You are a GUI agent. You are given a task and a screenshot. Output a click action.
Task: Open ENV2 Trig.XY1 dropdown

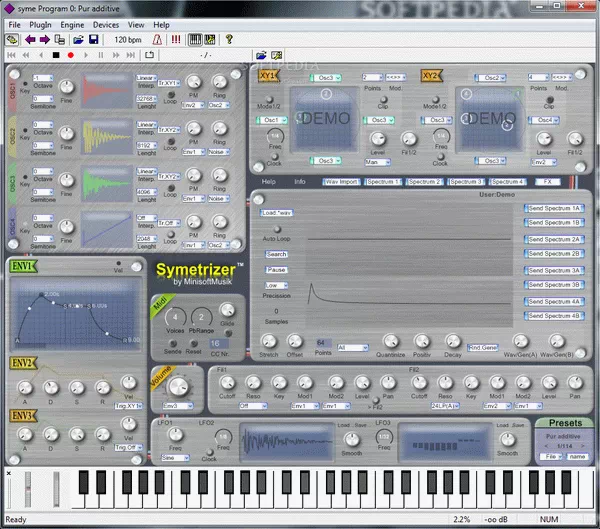pyautogui.click(x=129, y=406)
